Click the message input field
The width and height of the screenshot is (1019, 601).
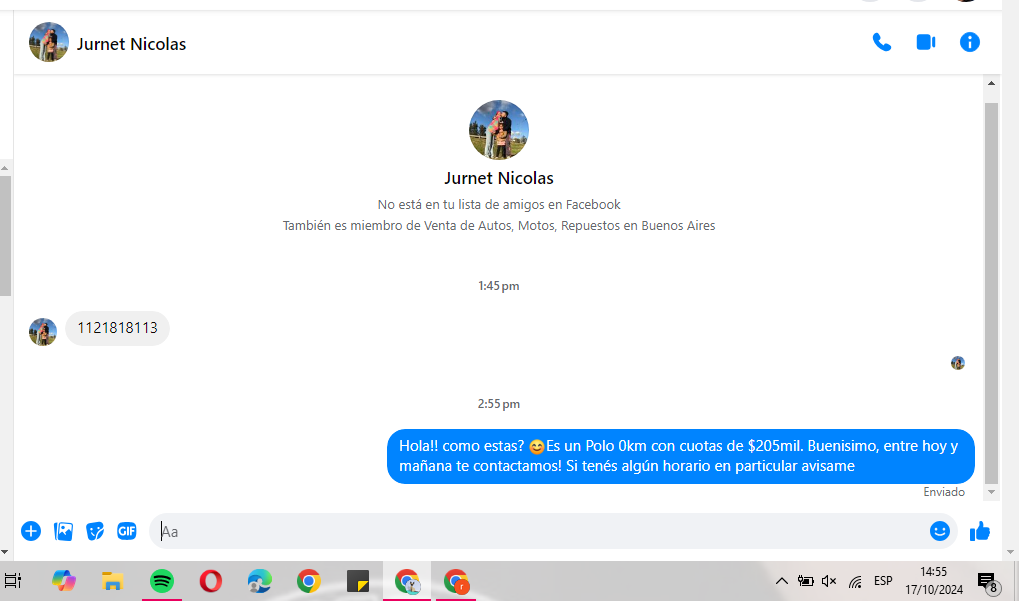click(x=540, y=531)
